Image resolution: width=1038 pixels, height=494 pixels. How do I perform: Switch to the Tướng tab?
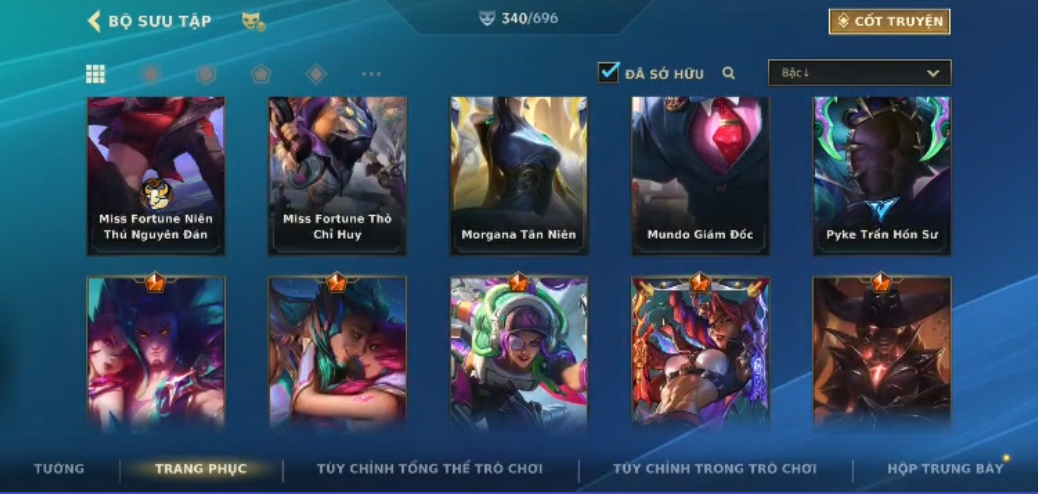tap(60, 469)
